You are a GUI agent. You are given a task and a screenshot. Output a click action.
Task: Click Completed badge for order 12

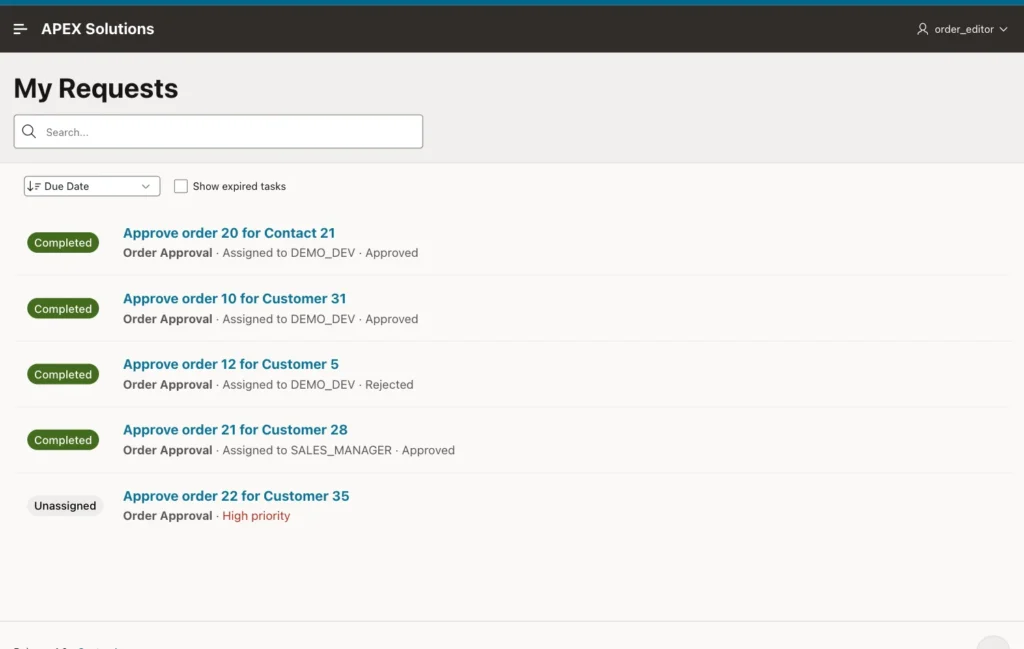[63, 374]
